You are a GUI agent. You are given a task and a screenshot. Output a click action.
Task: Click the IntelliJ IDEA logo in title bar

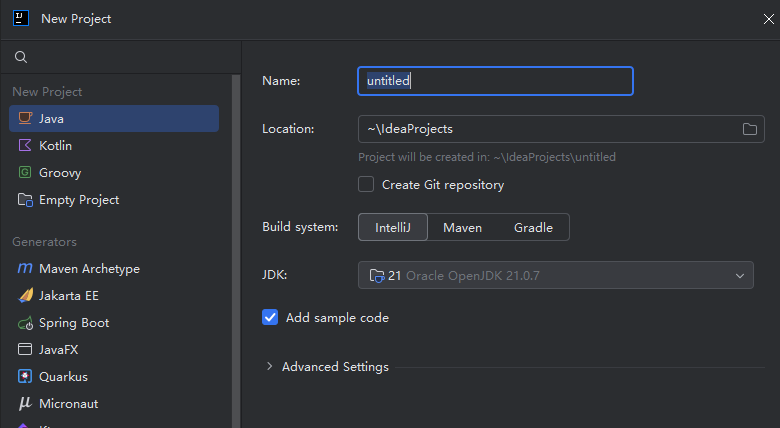point(21,18)
